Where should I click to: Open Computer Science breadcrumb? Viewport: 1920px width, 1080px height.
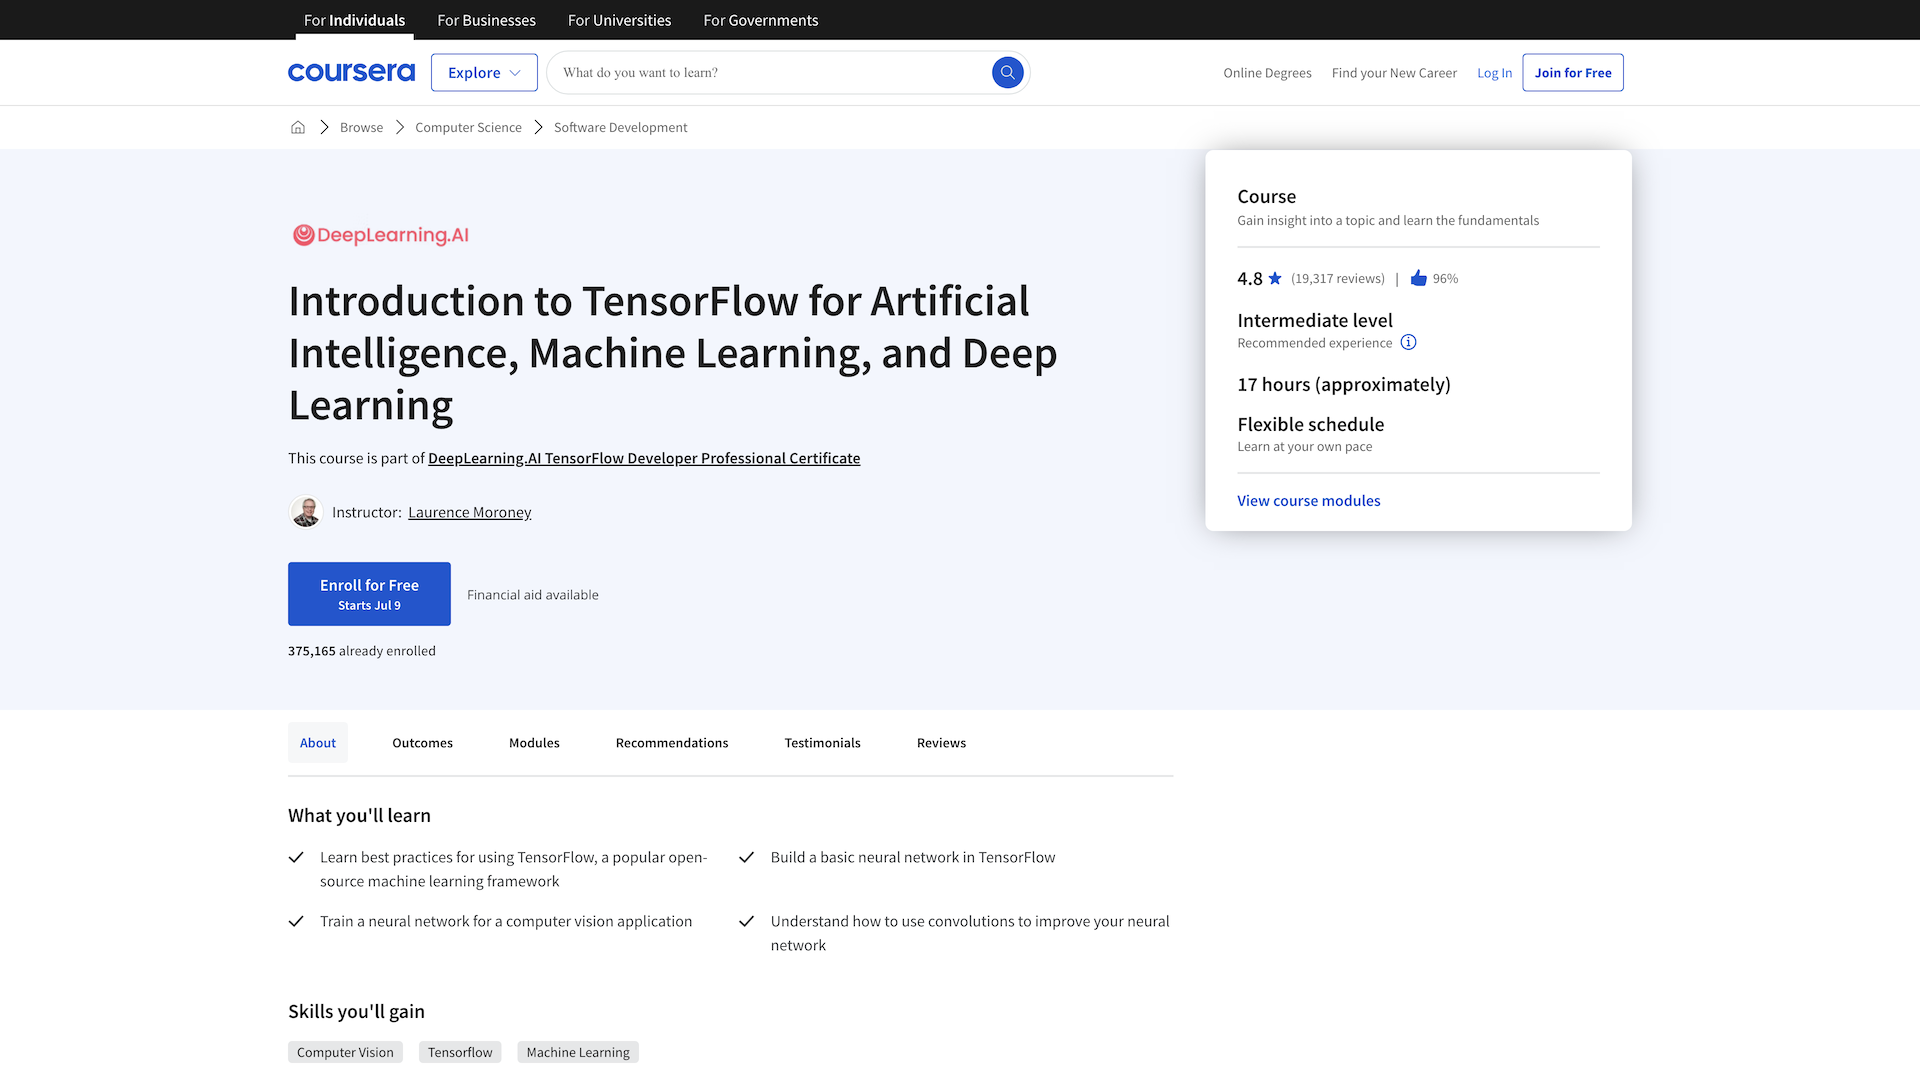pyautogui.click(x=468, y=127)
